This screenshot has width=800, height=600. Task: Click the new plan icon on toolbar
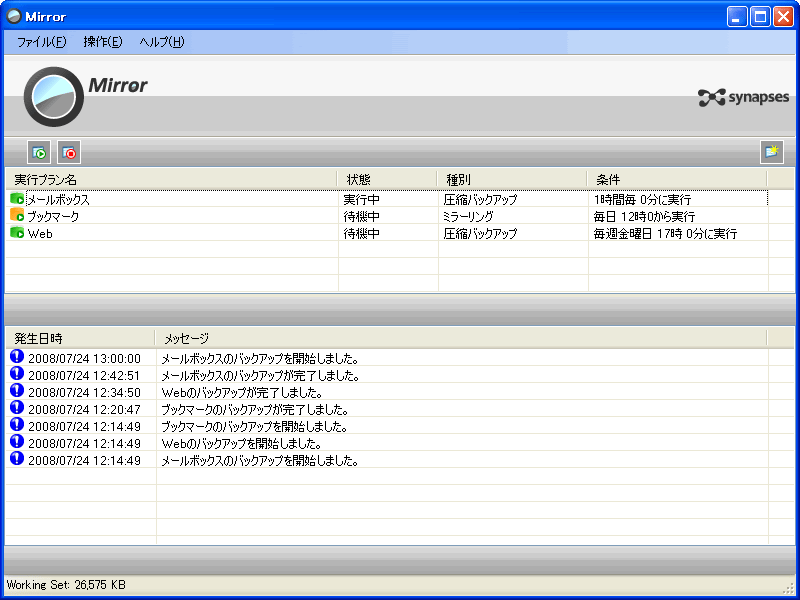coord(771,152)
